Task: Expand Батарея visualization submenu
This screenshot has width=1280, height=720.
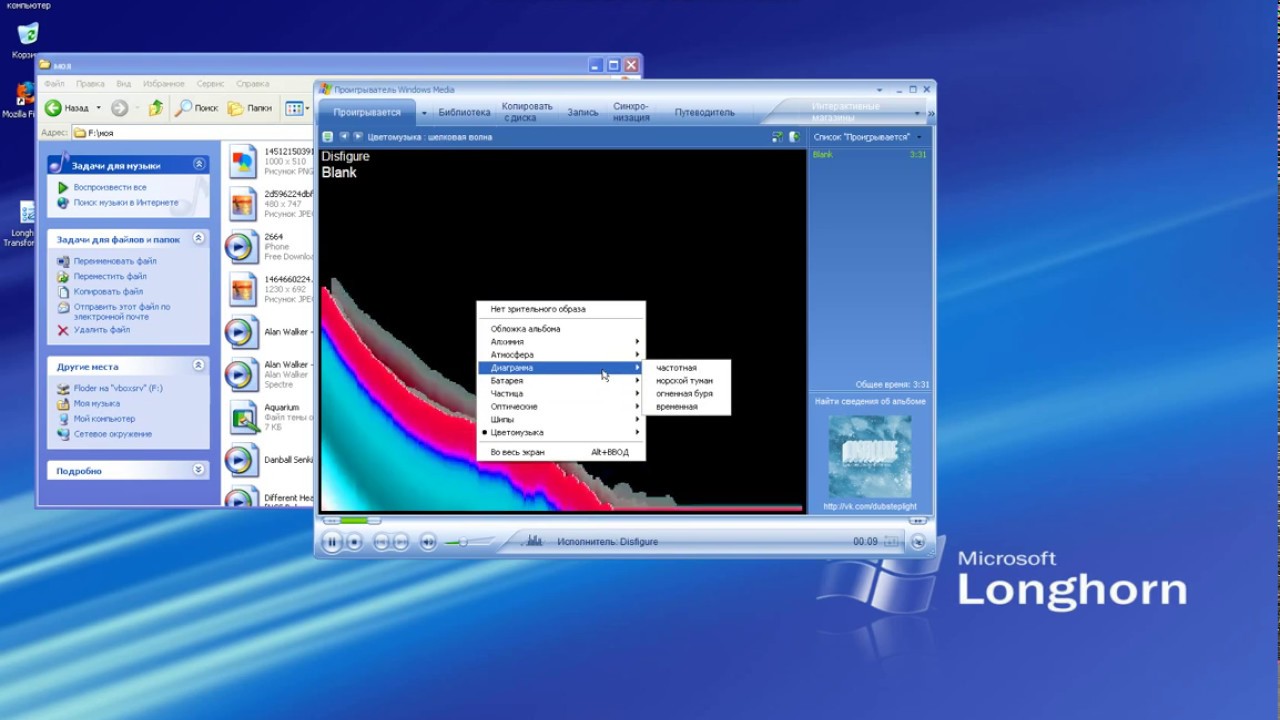Action: tap(561, 381)
